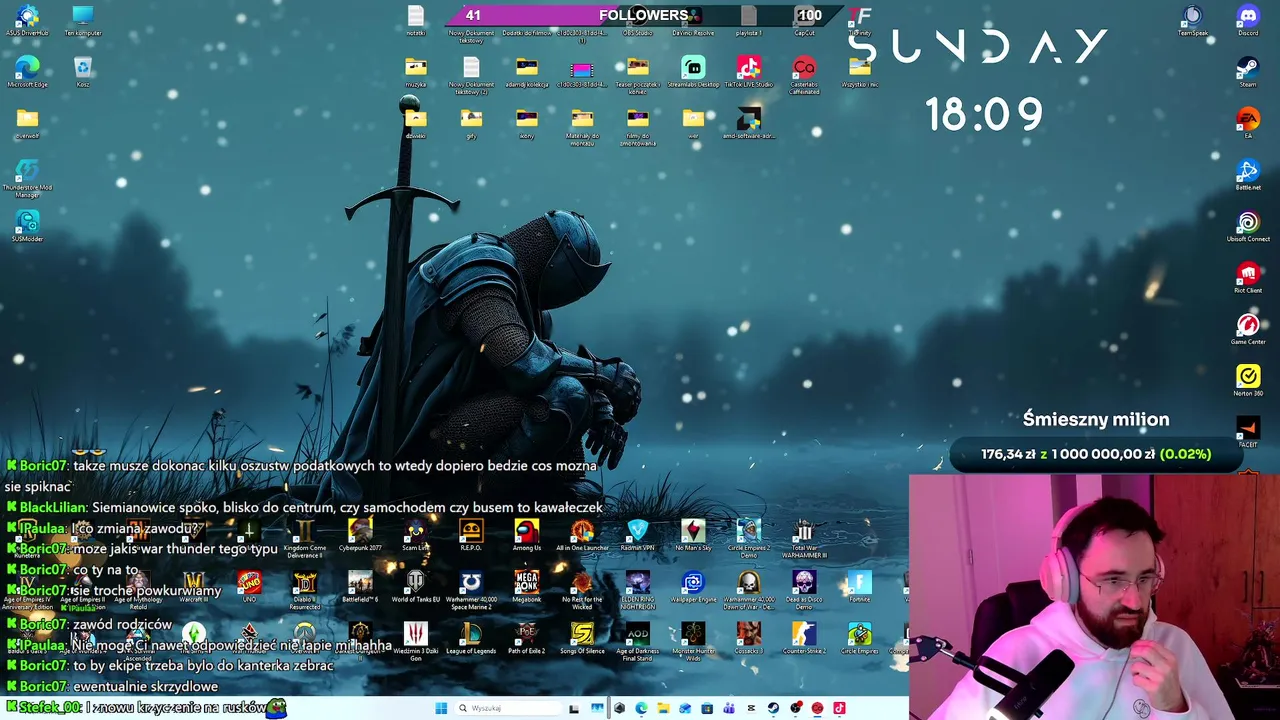1280x720 pixels.
Task: Open Steam from the taskbar
Action: click(773, 708)
